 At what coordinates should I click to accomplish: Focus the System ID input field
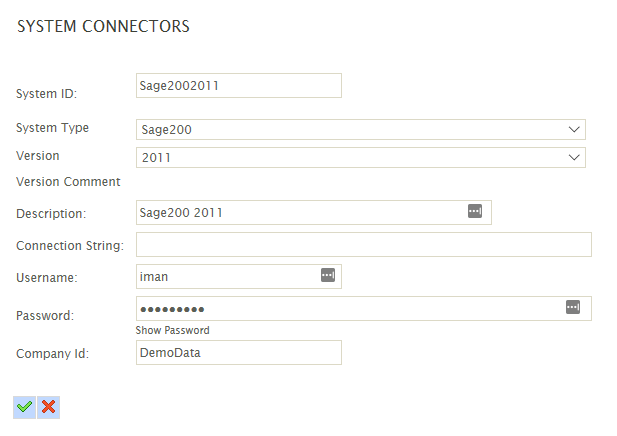click(x=238, y=86)
